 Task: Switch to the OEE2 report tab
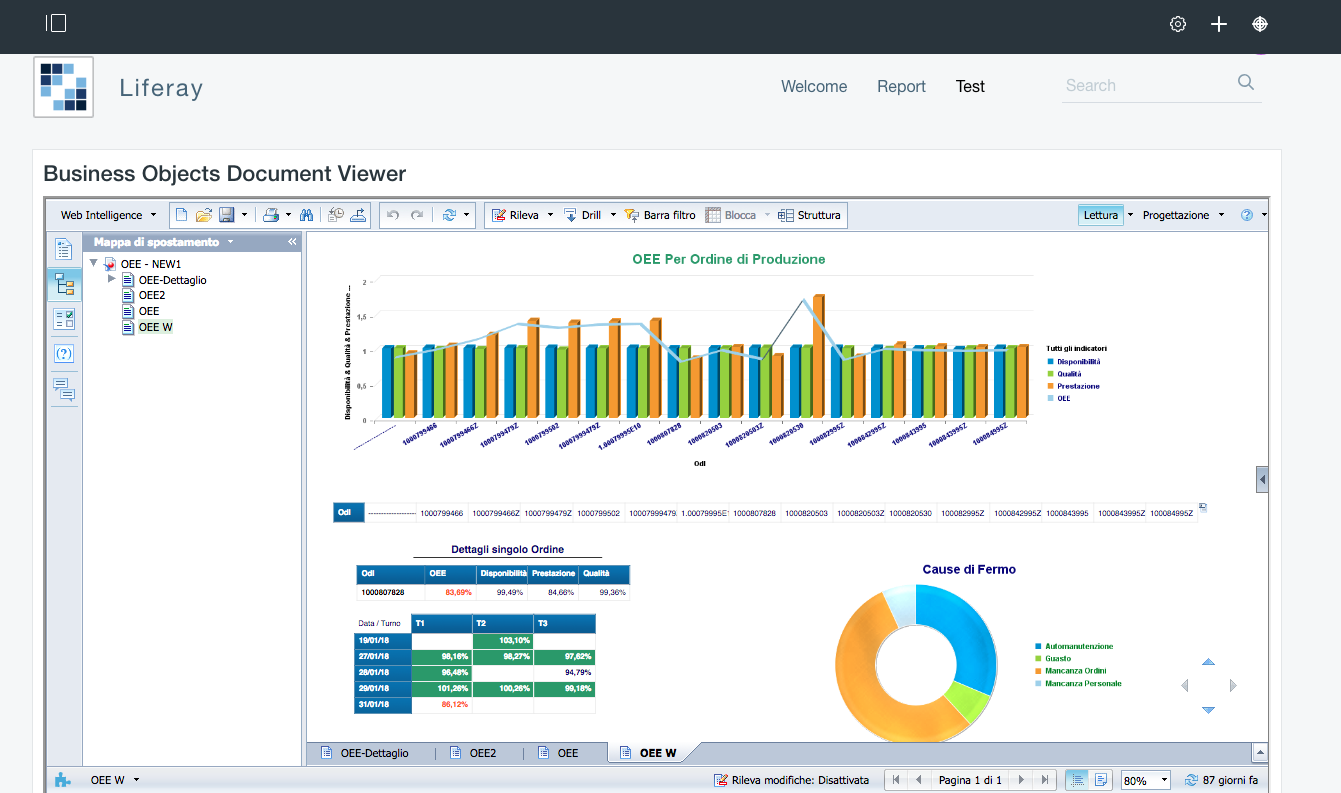(x=482, y=753)
